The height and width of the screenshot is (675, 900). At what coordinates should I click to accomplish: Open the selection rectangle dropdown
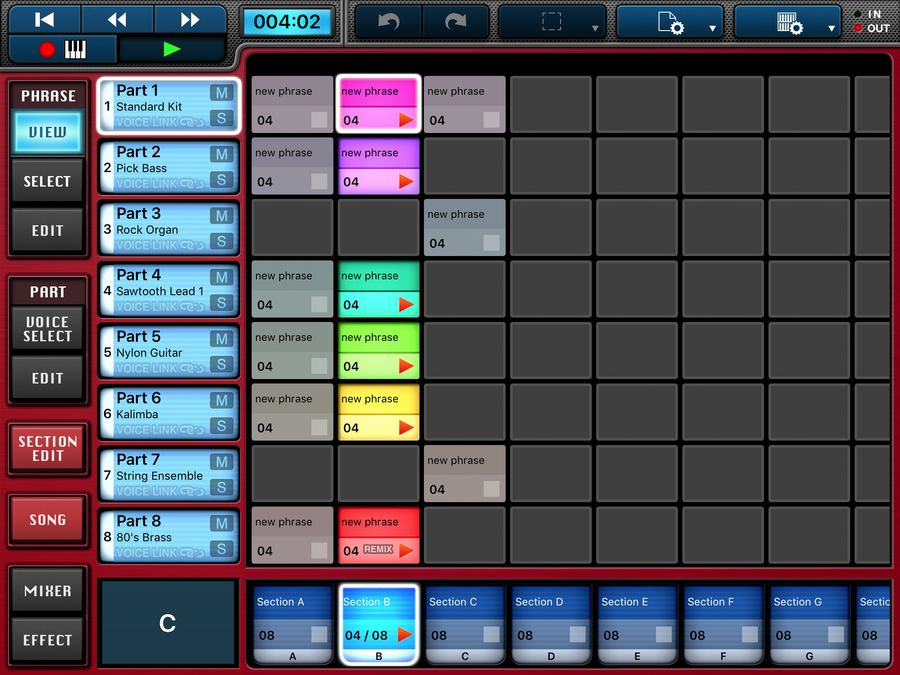551,22
